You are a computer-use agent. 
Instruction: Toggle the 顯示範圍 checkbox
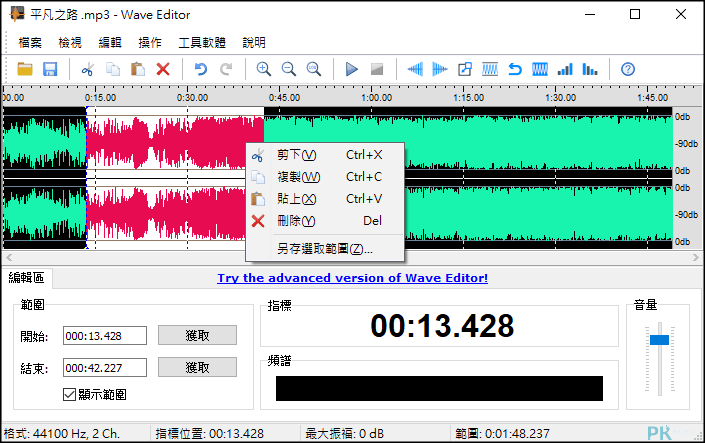click(x=69, y=394)
